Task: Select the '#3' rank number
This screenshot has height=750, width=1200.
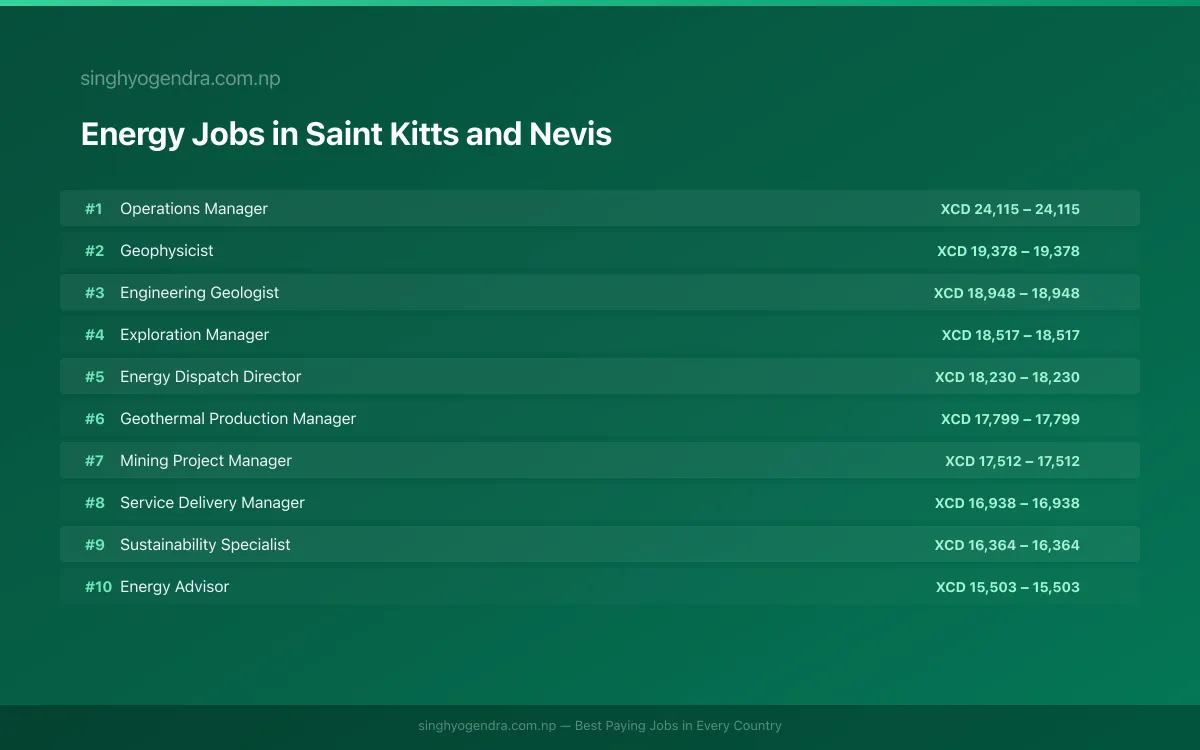Action: click(94, 293)
